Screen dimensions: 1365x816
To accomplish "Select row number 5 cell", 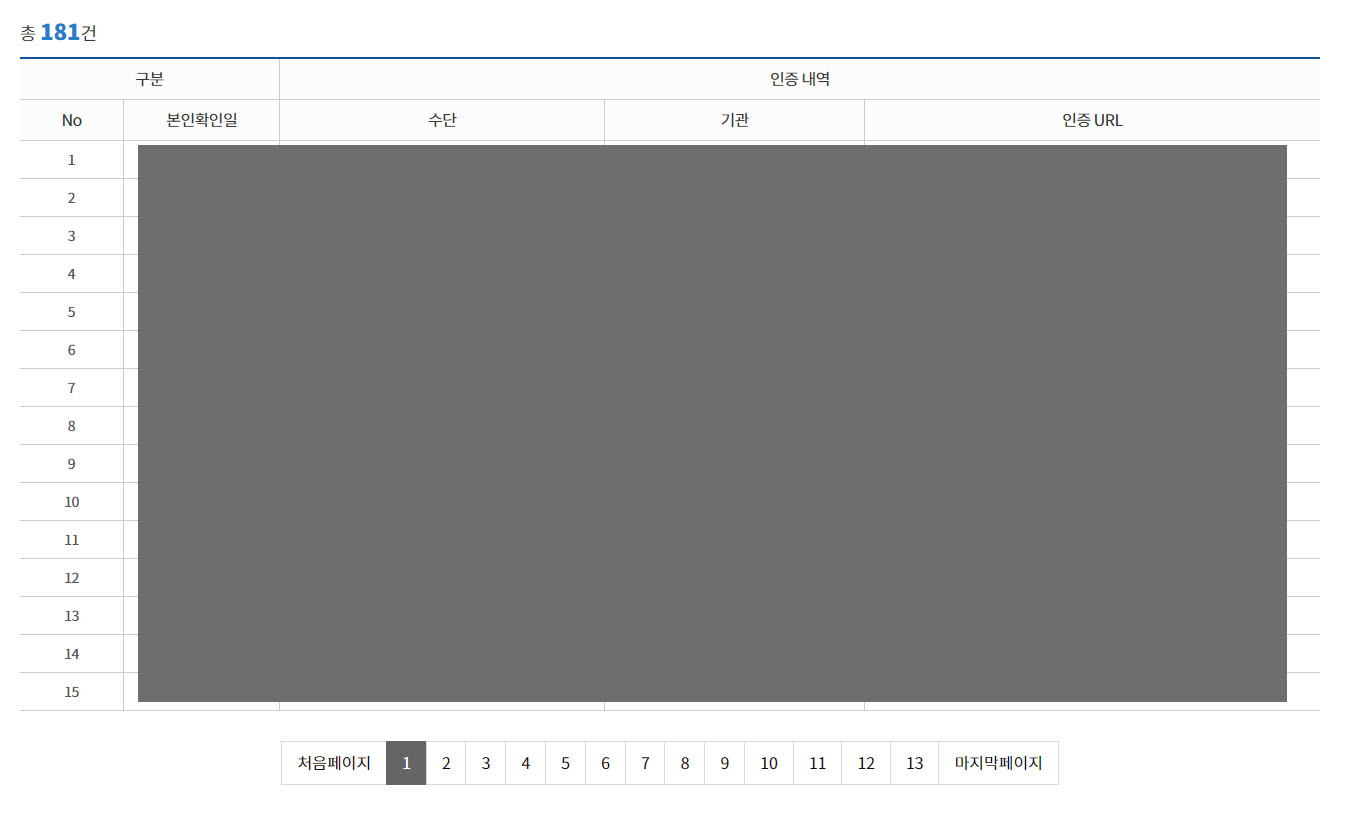I will pyautogui.click(x=72, y=312).
